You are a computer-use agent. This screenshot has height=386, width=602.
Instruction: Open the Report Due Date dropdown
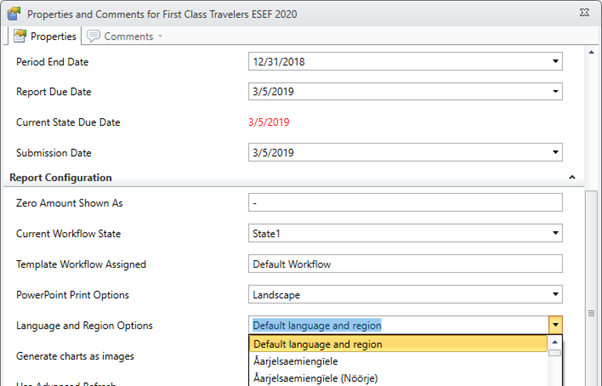coord(555,91)
